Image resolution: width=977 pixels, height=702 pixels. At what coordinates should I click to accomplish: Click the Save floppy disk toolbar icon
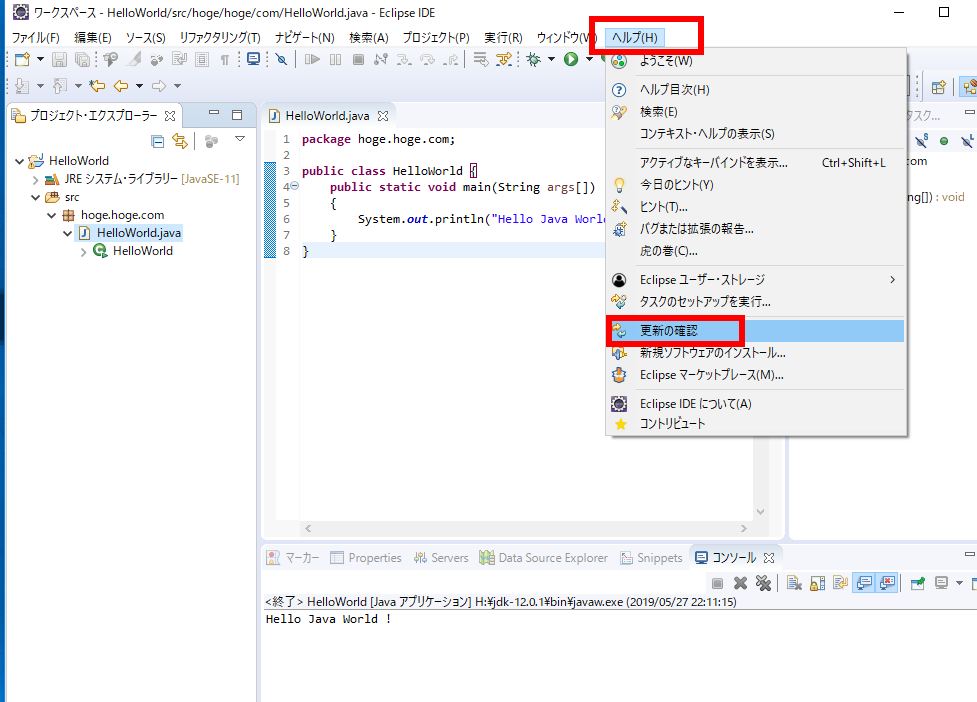[59, 60]
